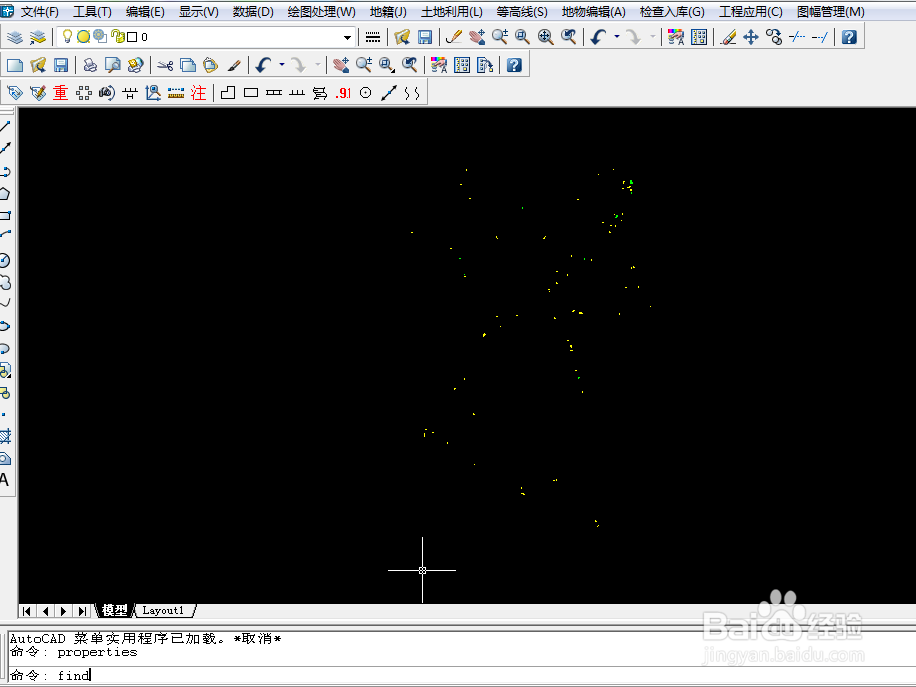Go to previous layout tab arrow
Screen dimensions: 916x687
click(x=45, y=611)
